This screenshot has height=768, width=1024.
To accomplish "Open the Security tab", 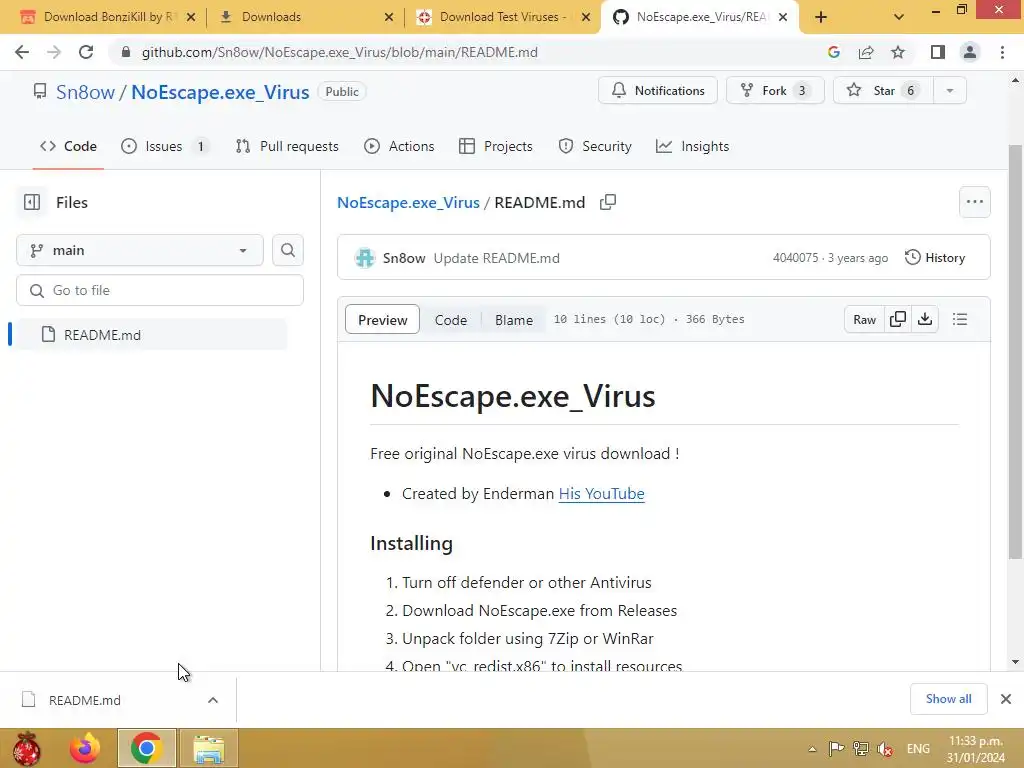I will point(595,146).
